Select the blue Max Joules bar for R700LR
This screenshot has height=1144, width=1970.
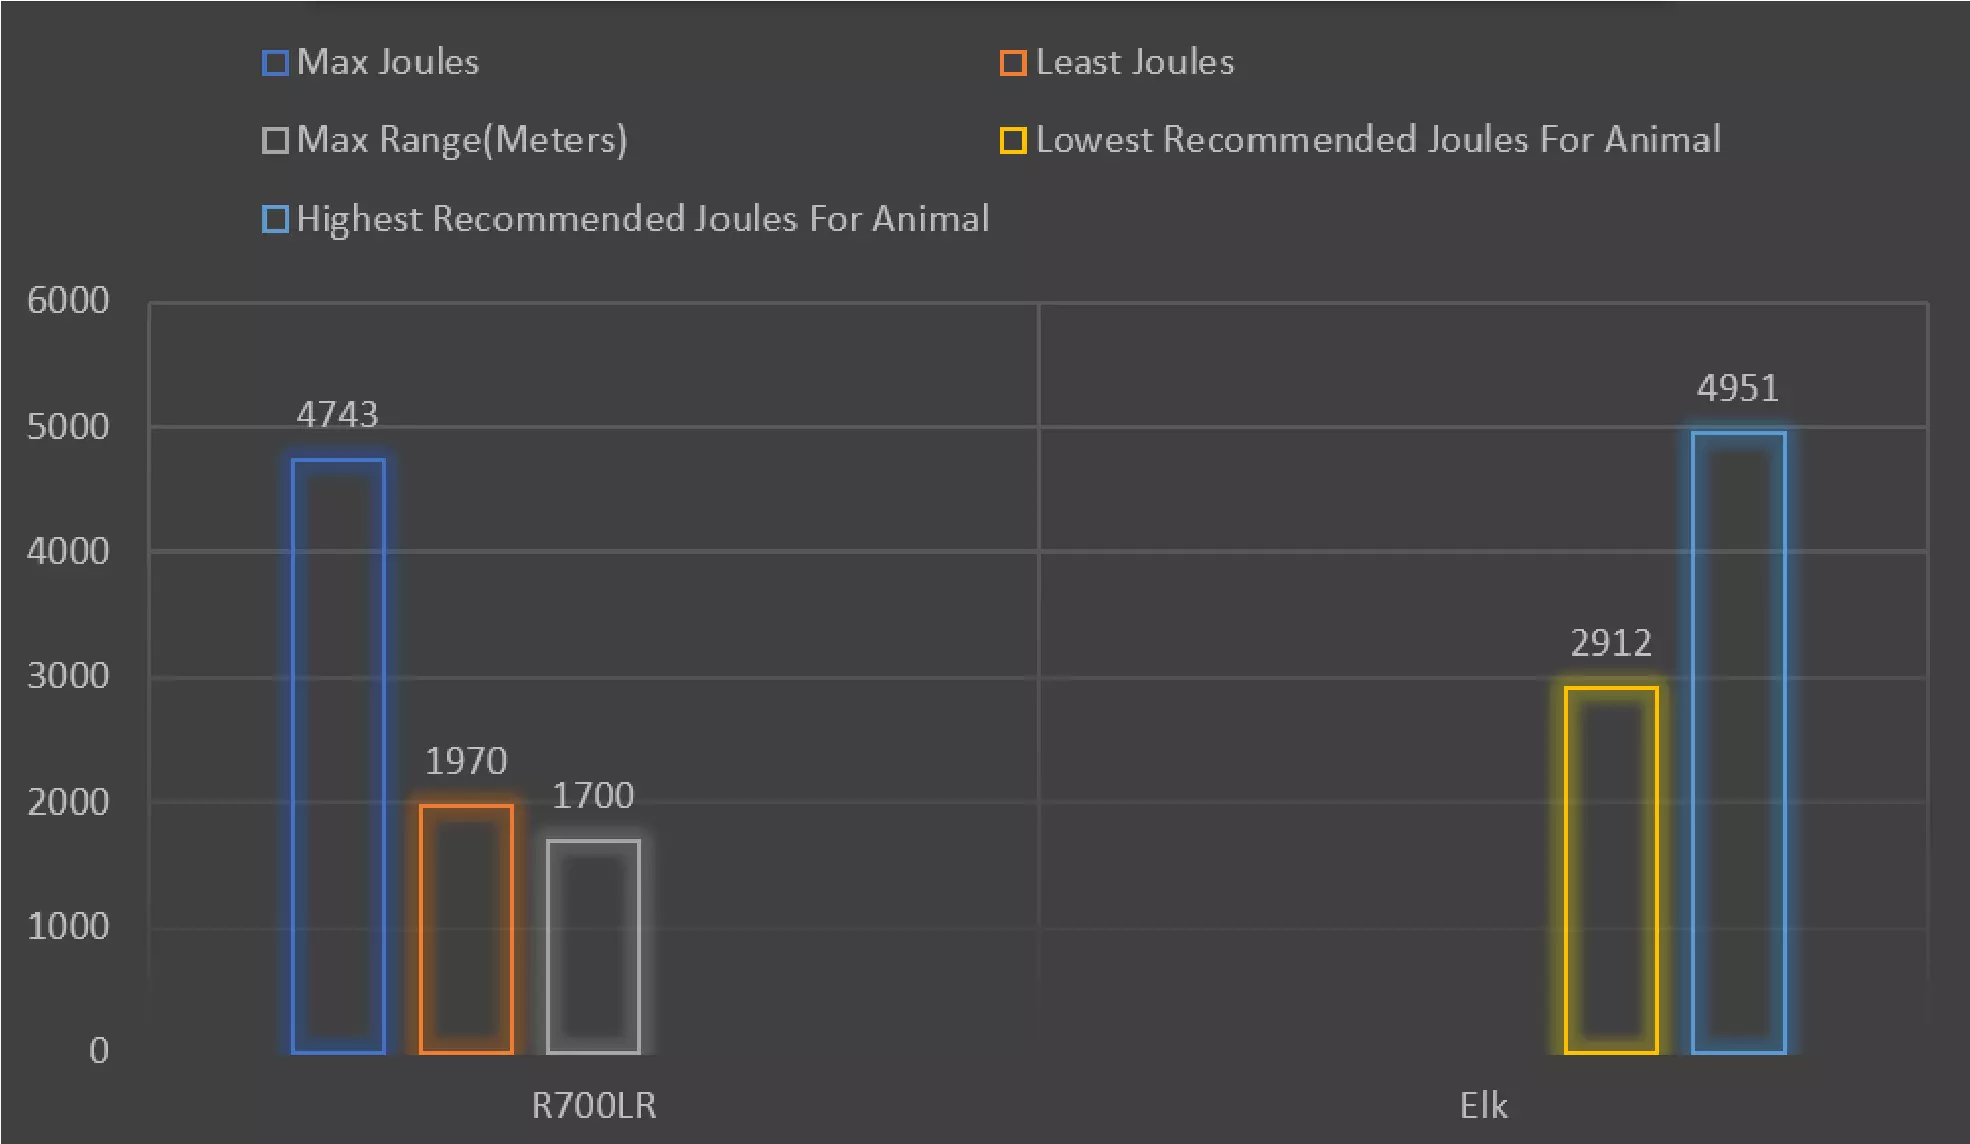click(338, 756)
